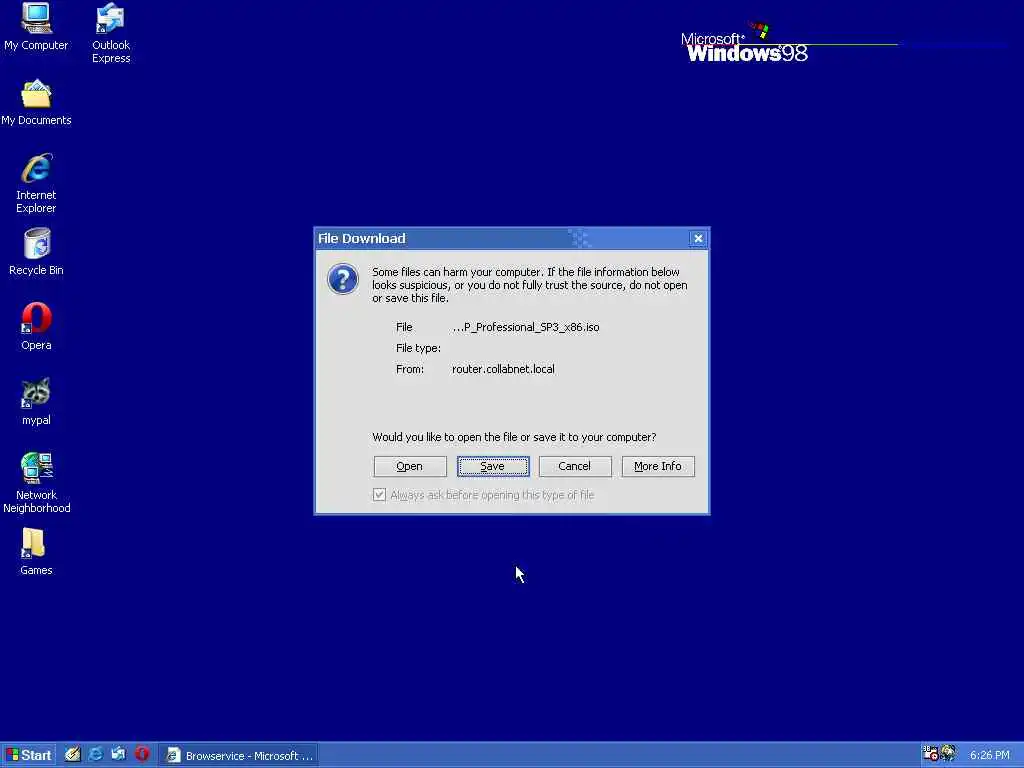Click the More Info button

[658, 466]
